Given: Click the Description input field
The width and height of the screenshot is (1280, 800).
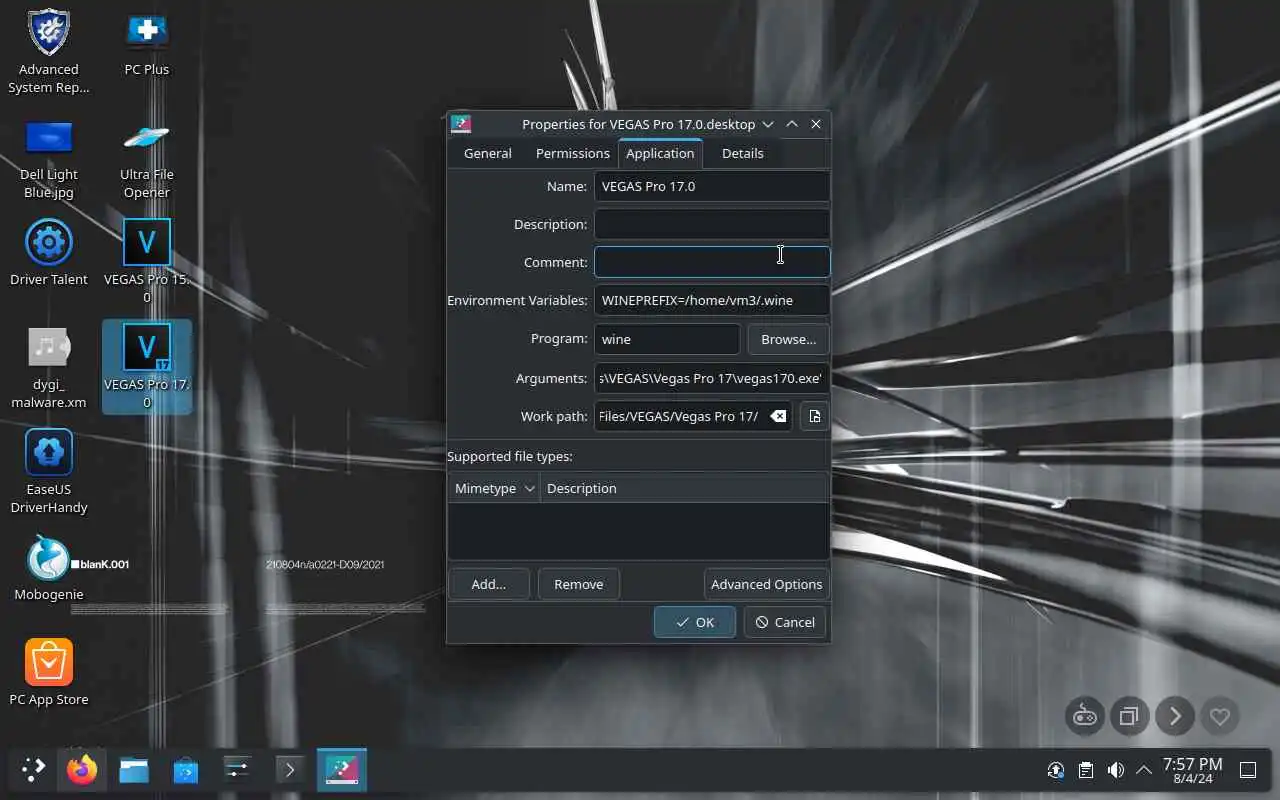Looking at the screenshot, I should (712, 224).
